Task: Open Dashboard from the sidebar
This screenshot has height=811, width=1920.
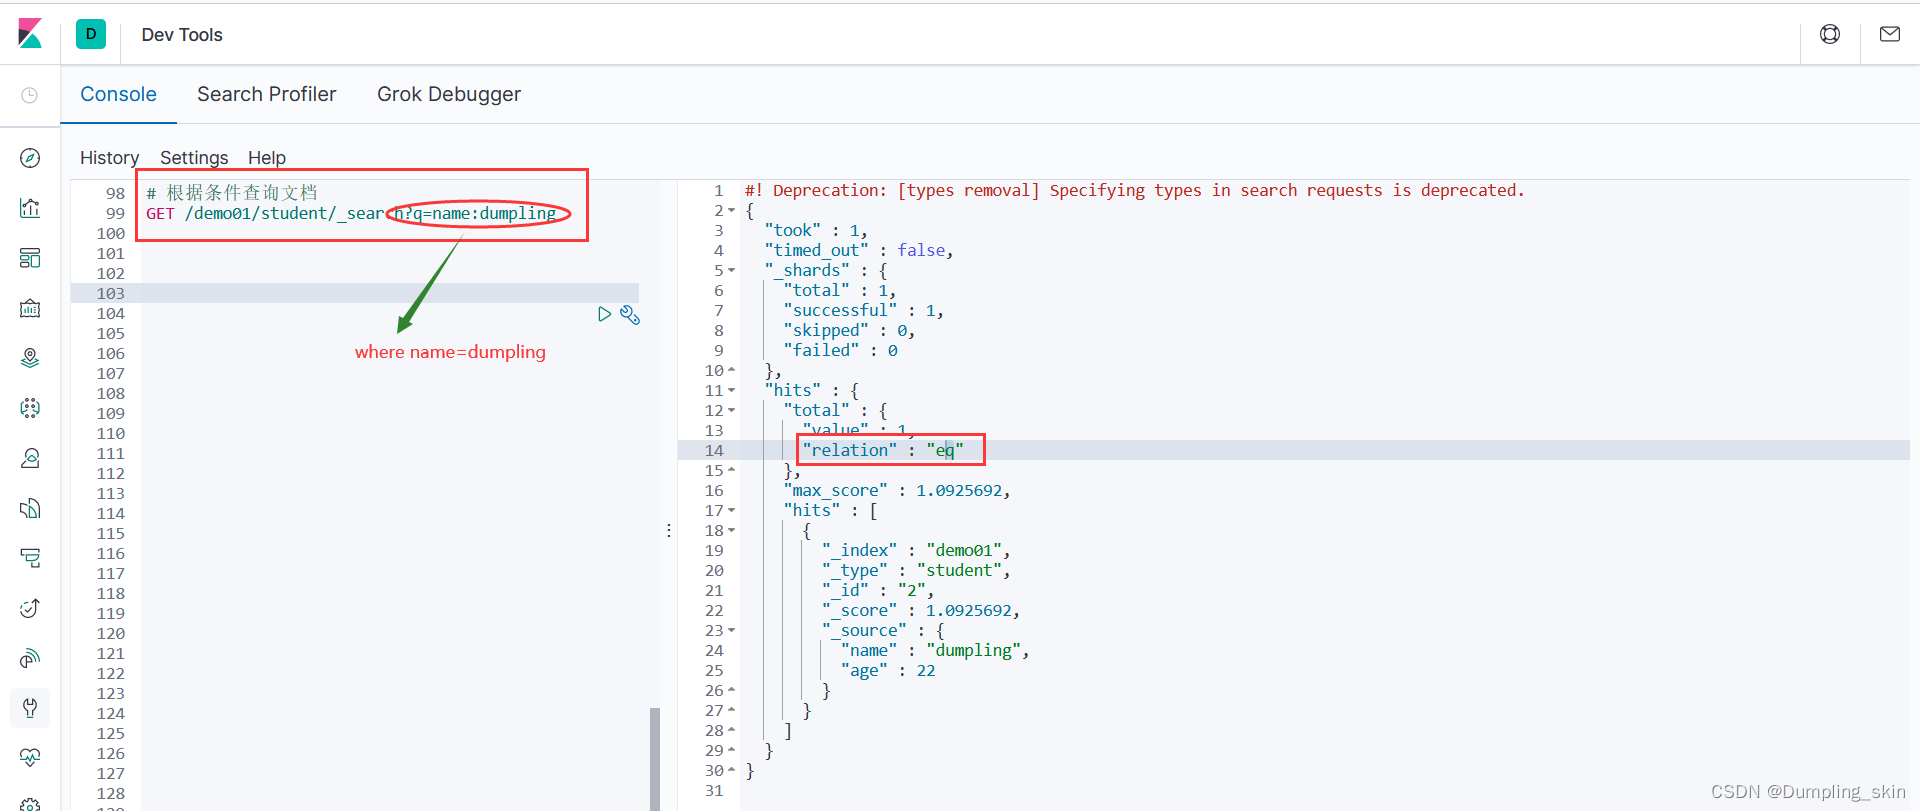Action: point(30,258)
